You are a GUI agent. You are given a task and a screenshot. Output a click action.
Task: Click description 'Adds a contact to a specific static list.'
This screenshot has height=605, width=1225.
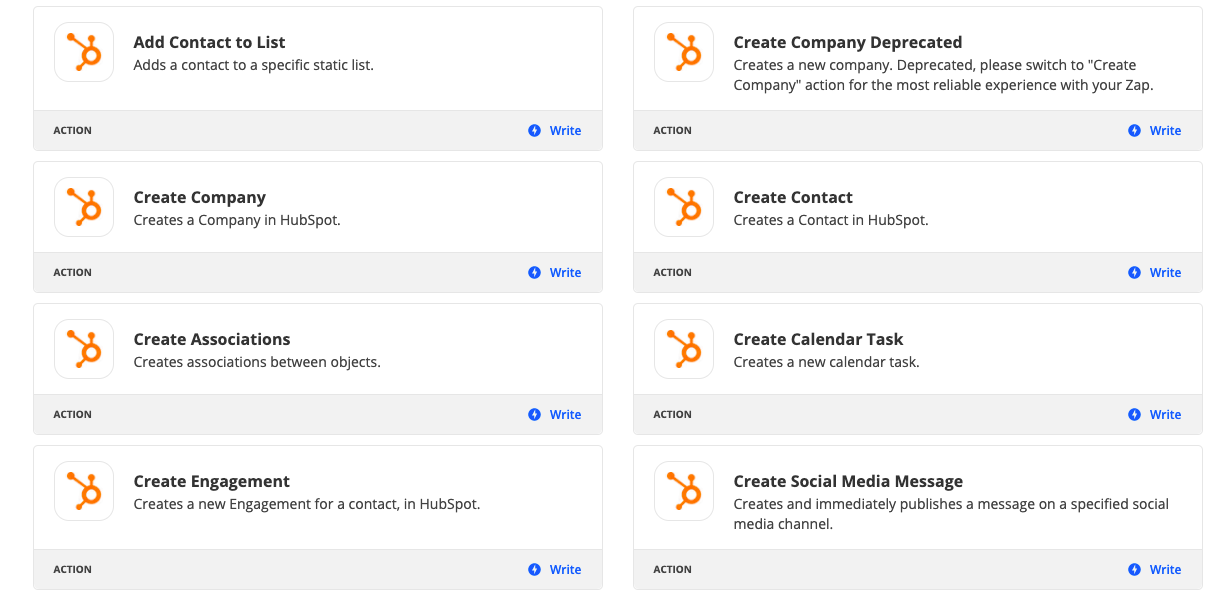254,66
